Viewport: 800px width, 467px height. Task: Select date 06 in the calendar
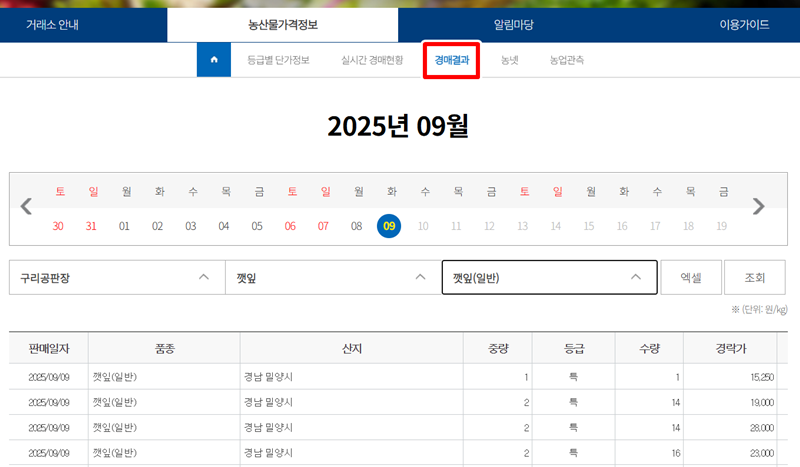290,226
